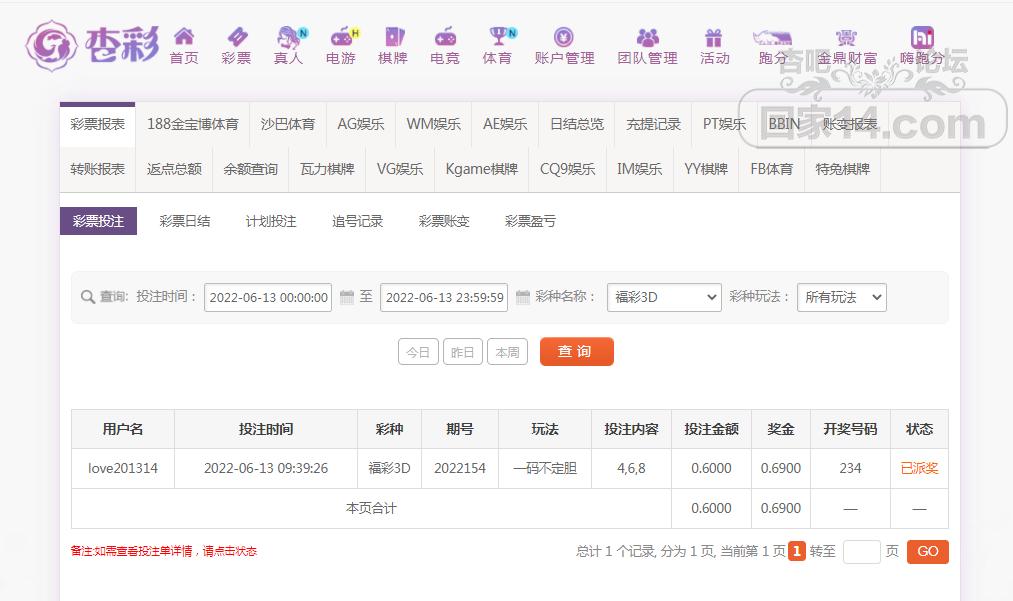1013x601 pixels.
Task: Open the 棋牌 cards icon
Action: (x=393, y=36)
